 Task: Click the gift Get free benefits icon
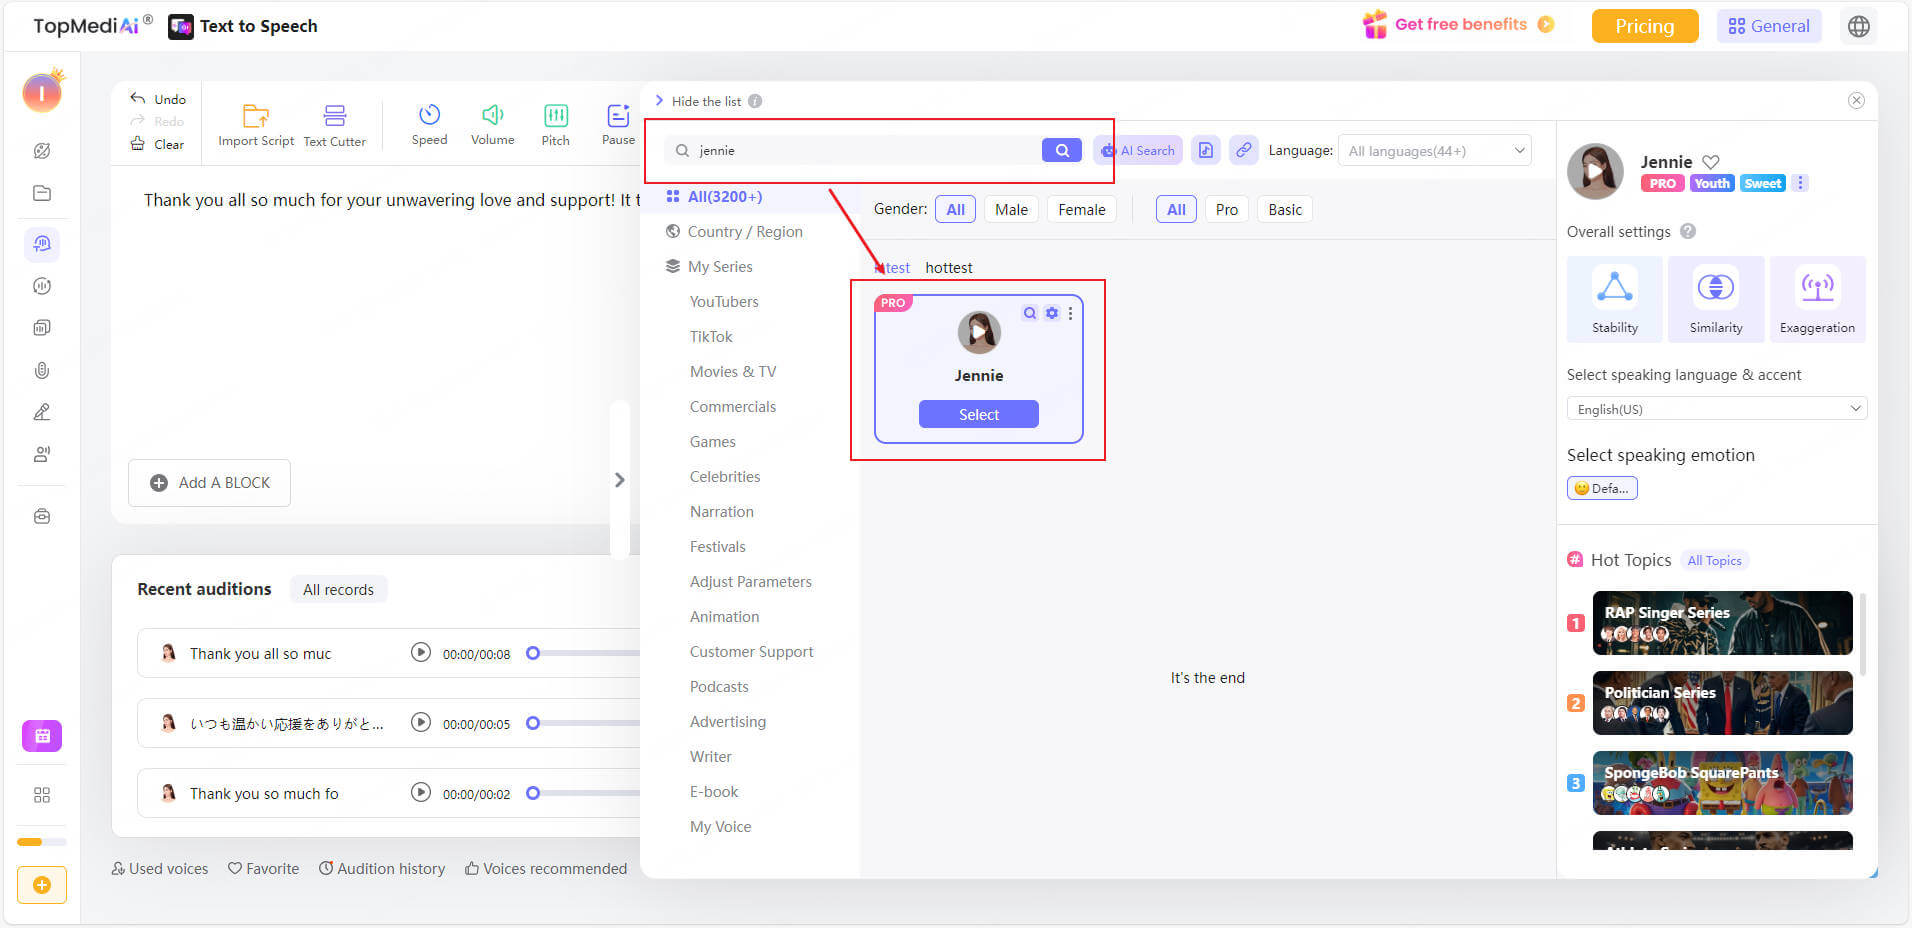tap(1375, 24)
